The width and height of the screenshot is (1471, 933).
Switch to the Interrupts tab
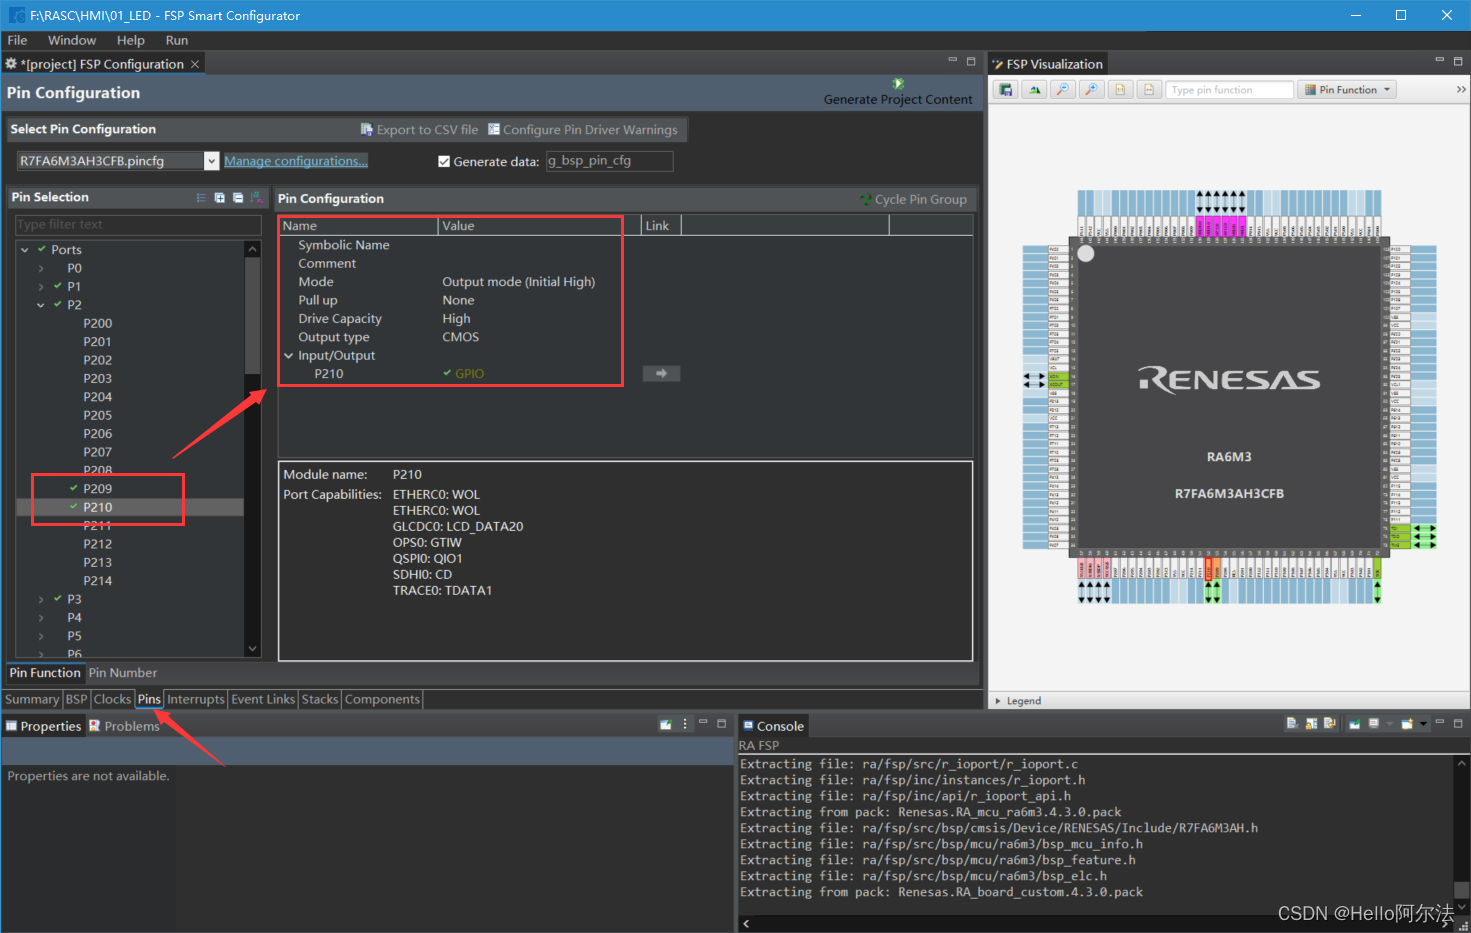196,699
